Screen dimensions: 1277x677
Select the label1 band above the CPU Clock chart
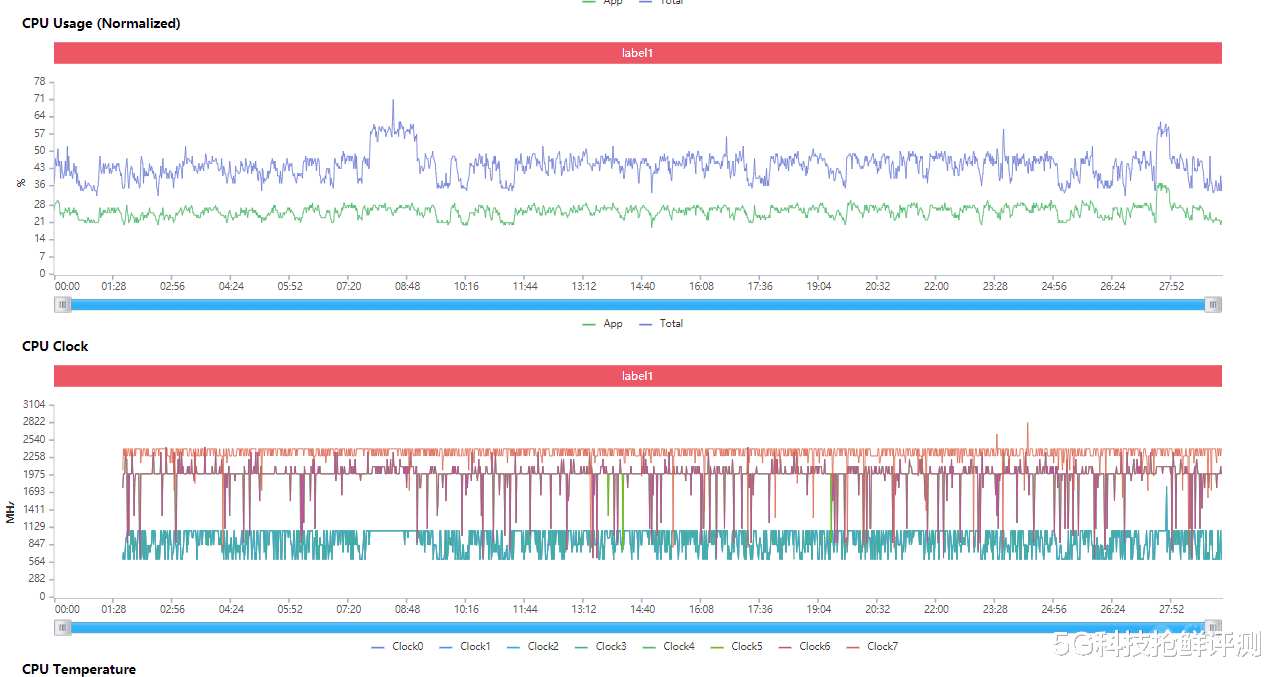pyautogui.click(x=638, y=376)
